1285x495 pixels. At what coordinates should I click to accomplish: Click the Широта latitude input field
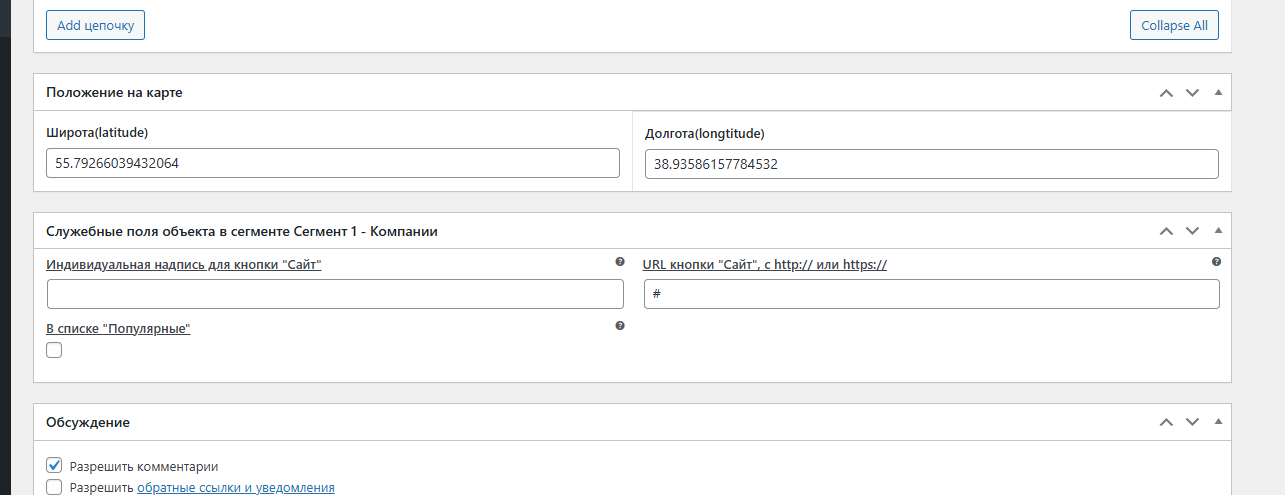333,163
